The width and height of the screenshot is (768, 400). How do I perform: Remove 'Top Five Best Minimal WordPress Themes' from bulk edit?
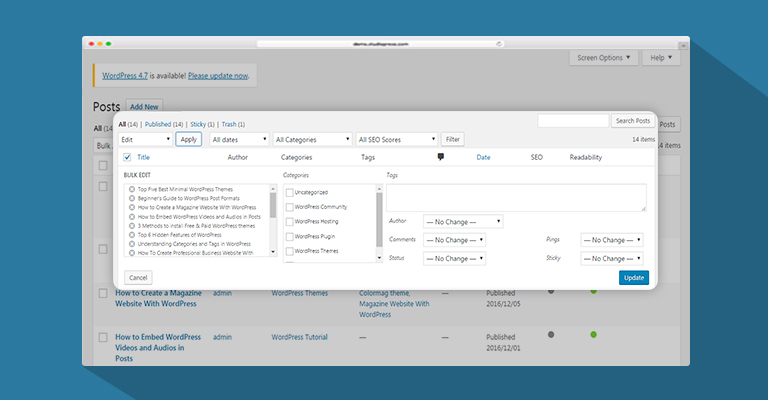(132, 189)
